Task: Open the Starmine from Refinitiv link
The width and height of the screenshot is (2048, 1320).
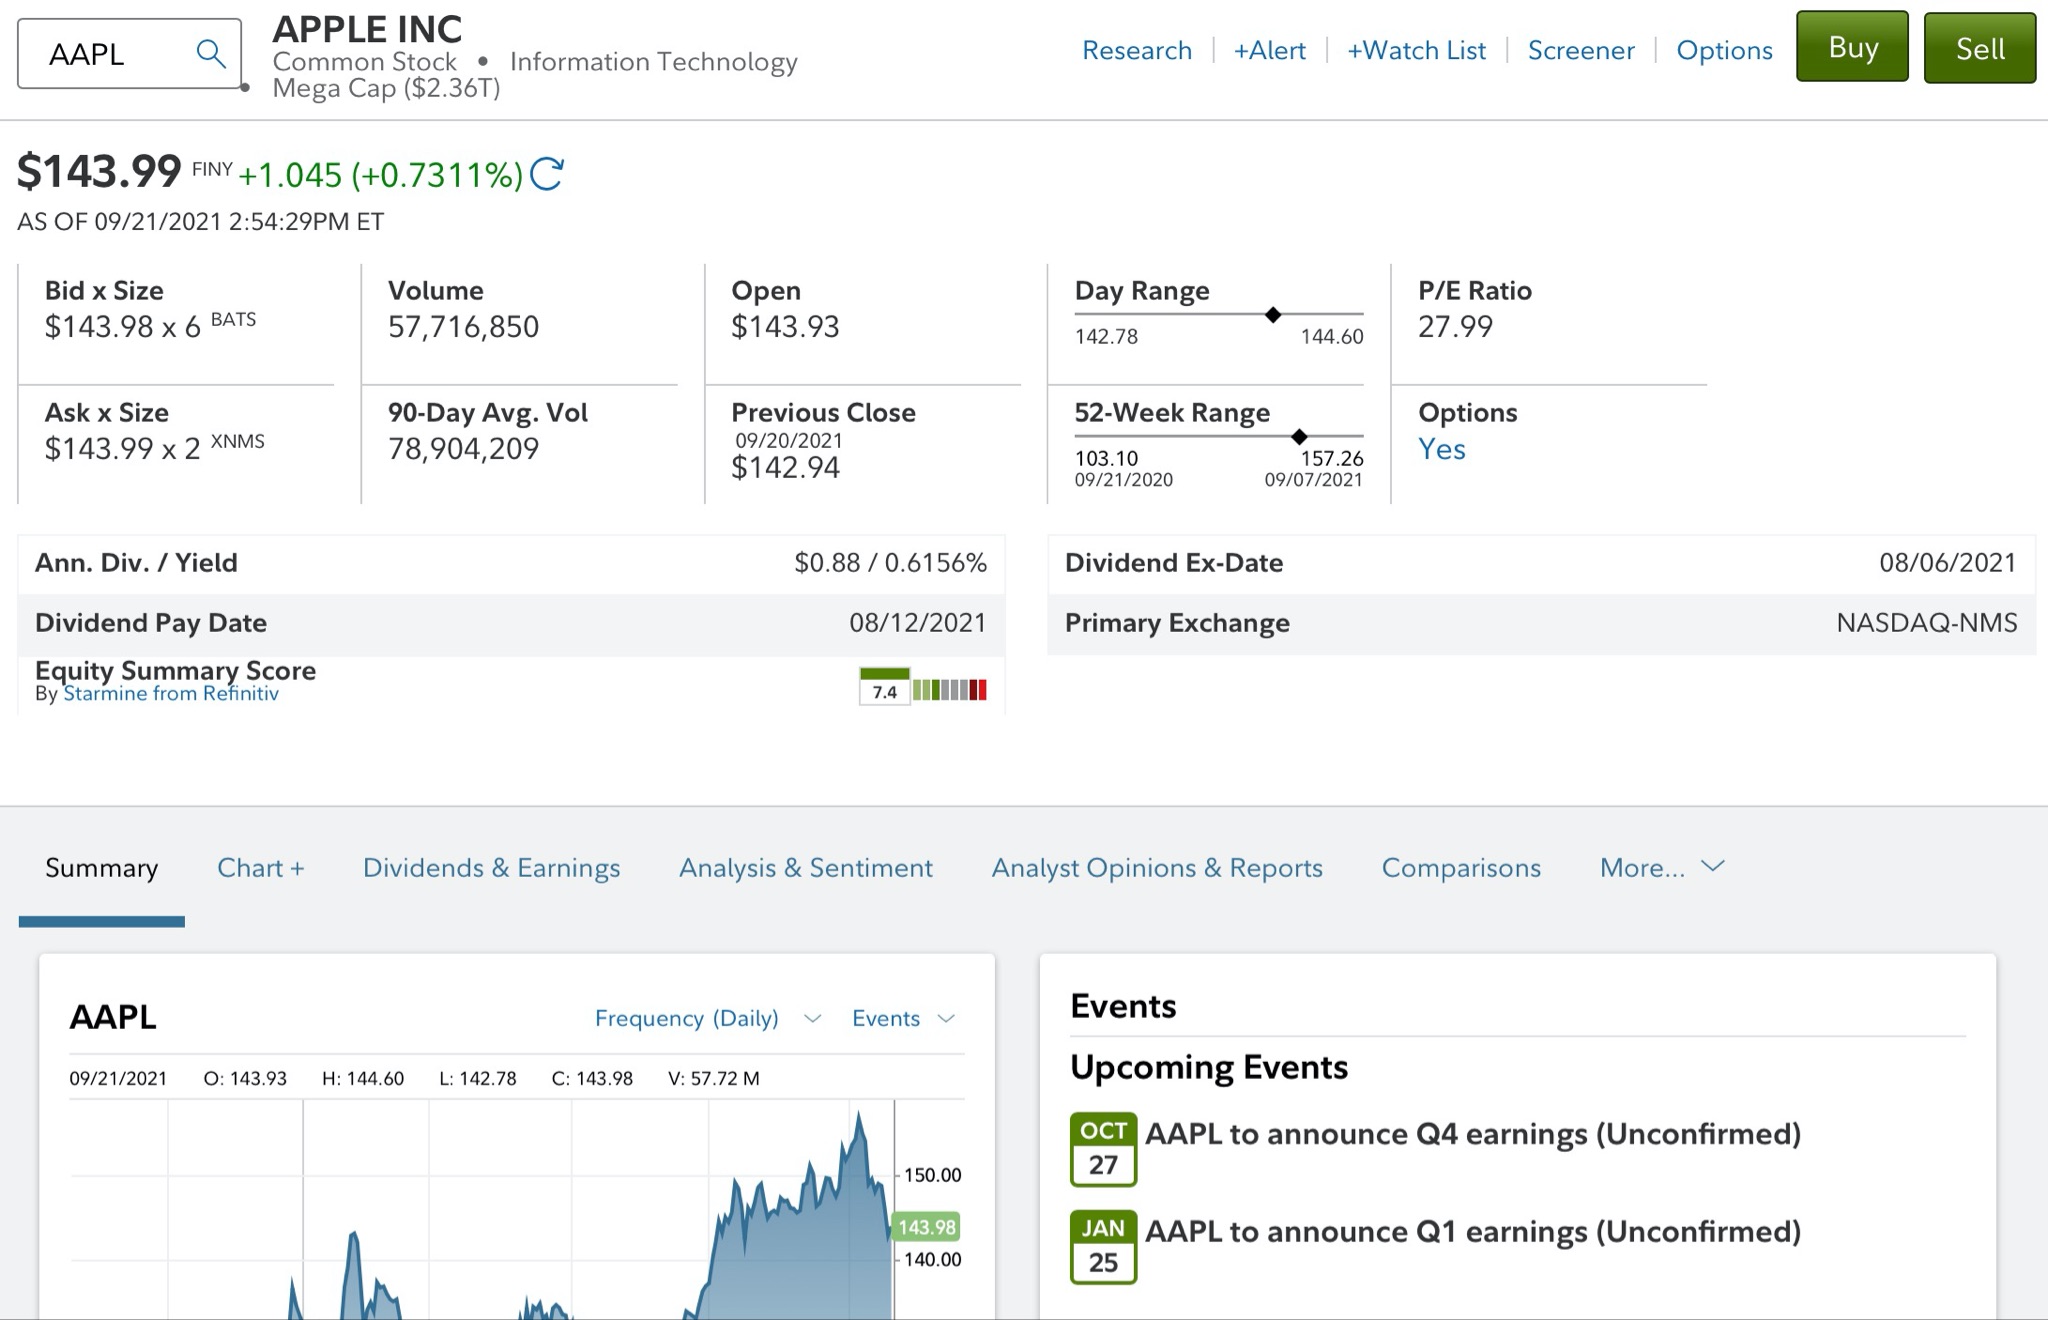Action: [x=171, y=694]
